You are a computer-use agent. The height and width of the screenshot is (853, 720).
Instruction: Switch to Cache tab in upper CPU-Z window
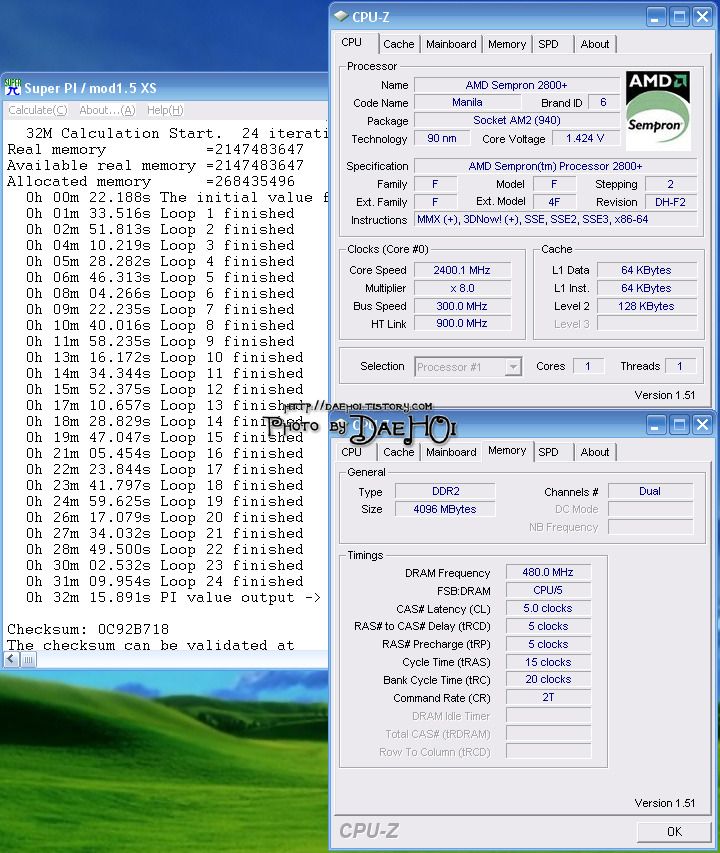coord(399,44)
